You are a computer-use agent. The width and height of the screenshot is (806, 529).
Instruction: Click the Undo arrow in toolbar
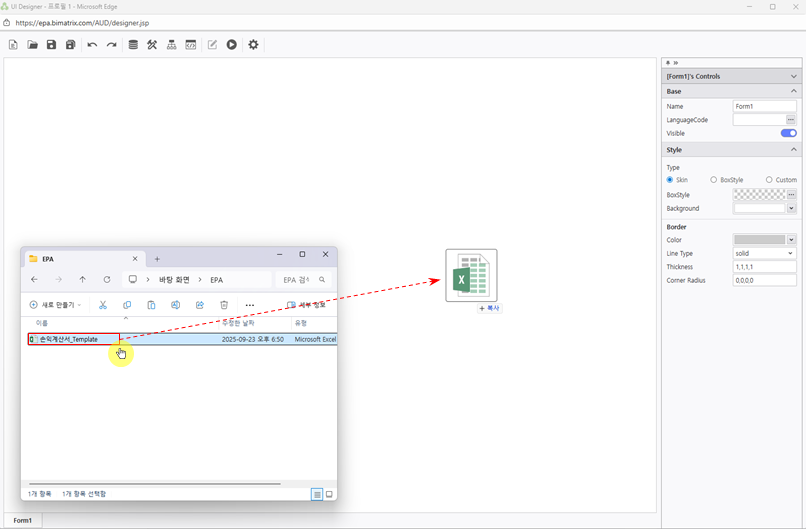92,45
